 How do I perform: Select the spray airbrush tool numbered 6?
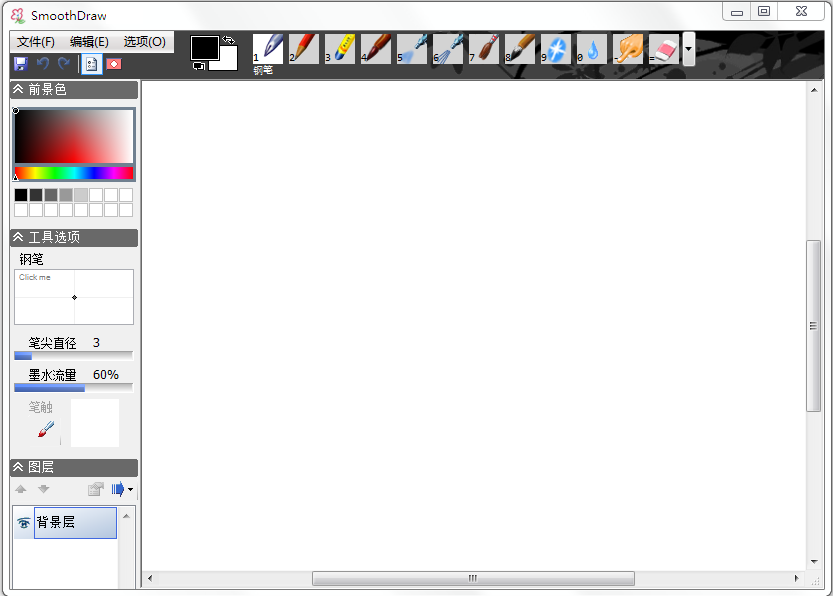[x=448, y=49]
